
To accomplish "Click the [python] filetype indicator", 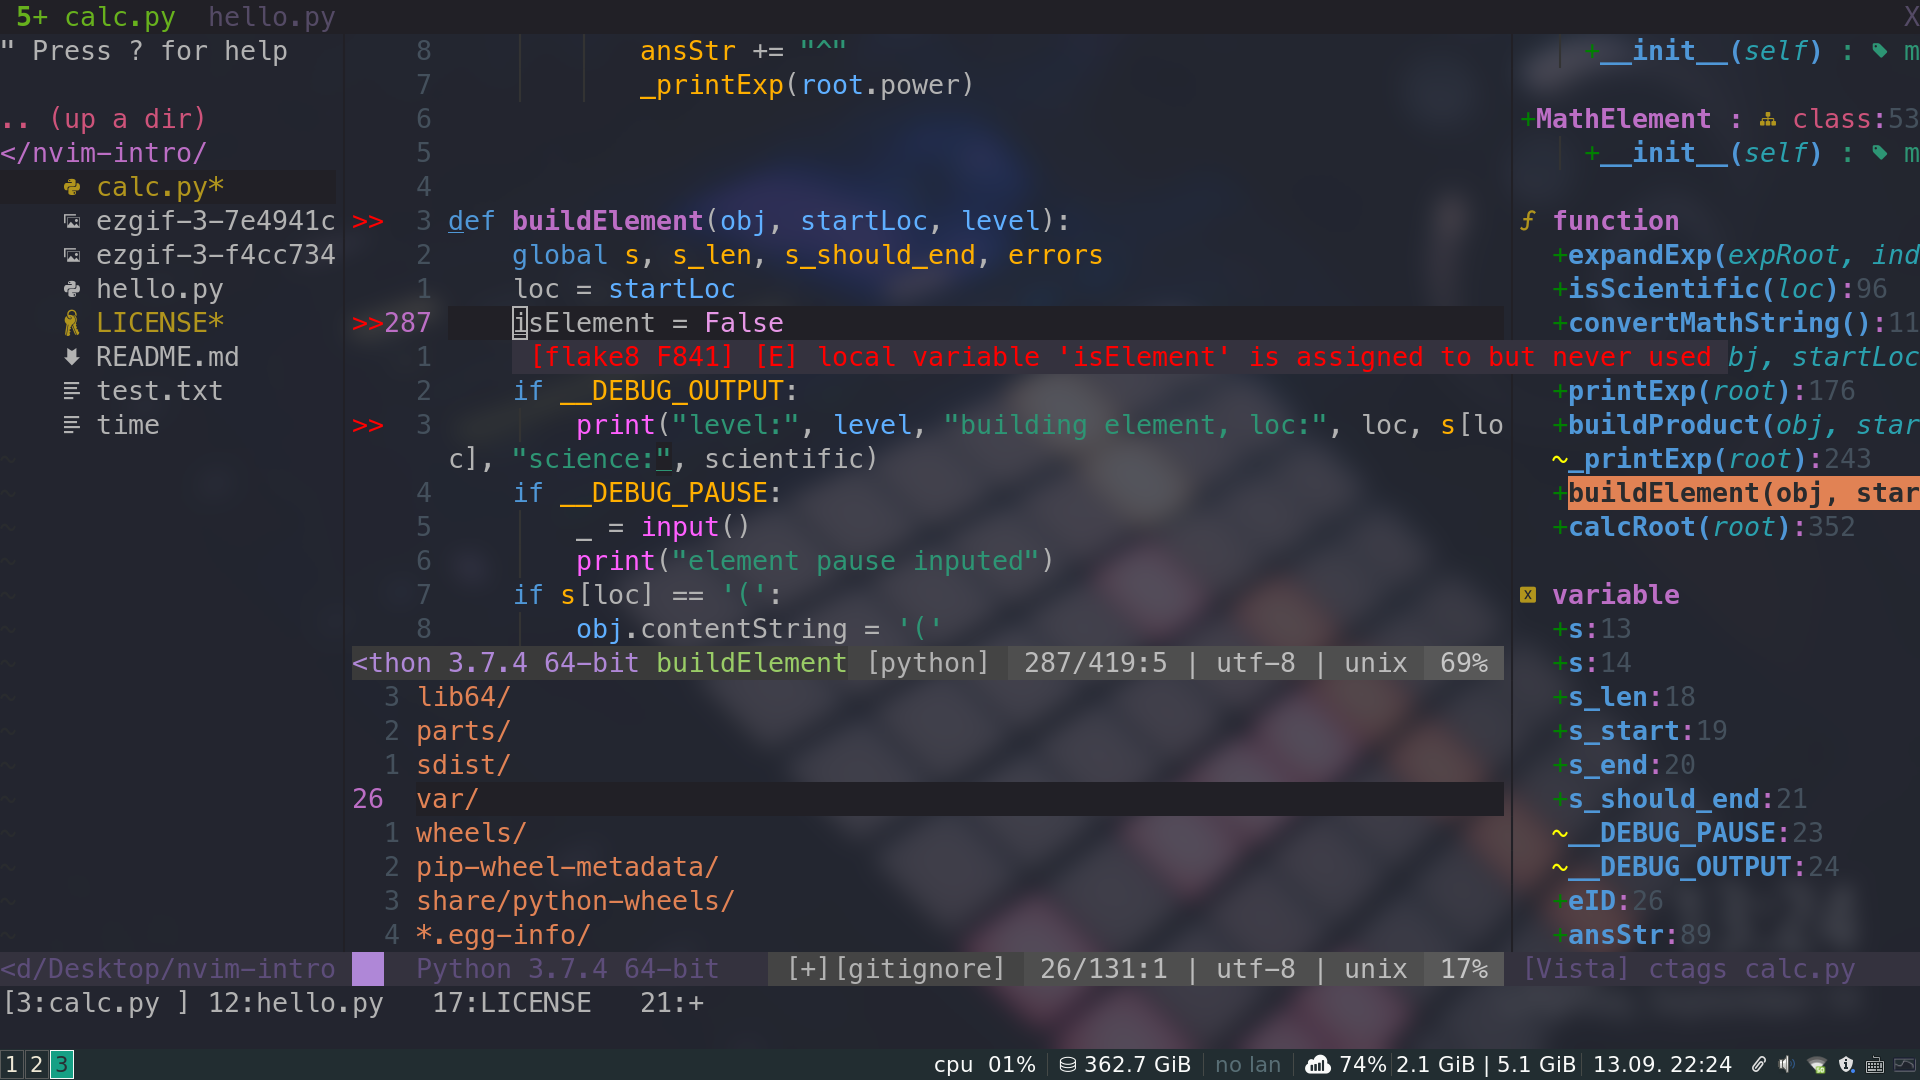I will tap(928, 663).
